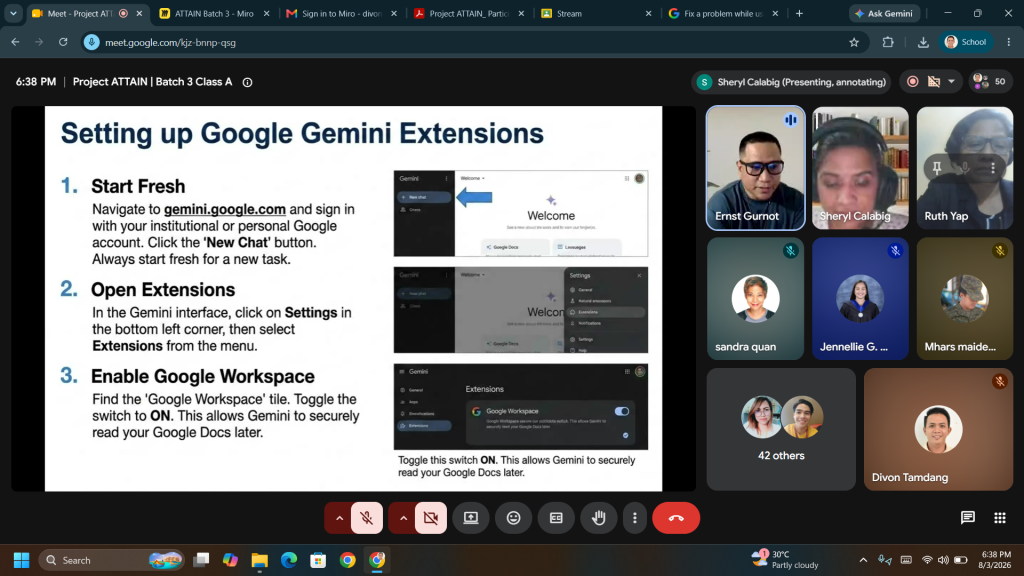This screenshot has width=1024, height=576.
Task: Click Jennellie G. participant tile
Action: tap(860, 298)
